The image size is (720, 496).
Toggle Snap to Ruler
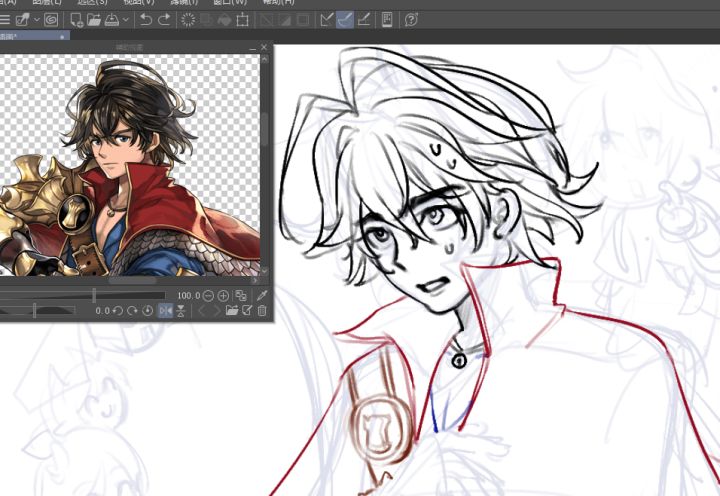[x=326, y=20]
